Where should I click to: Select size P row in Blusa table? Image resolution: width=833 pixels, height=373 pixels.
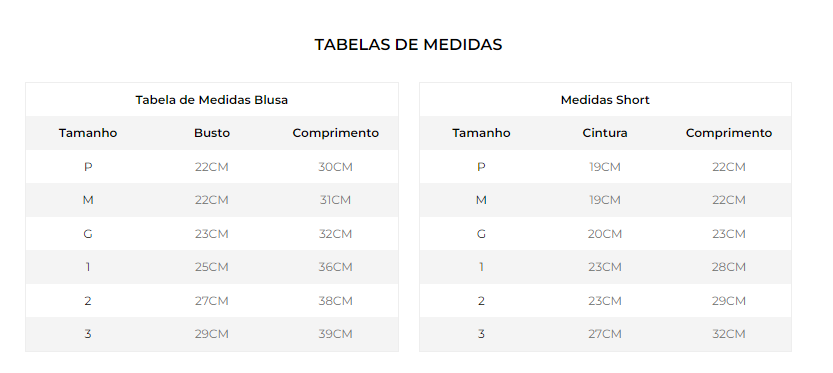[212, 167]
